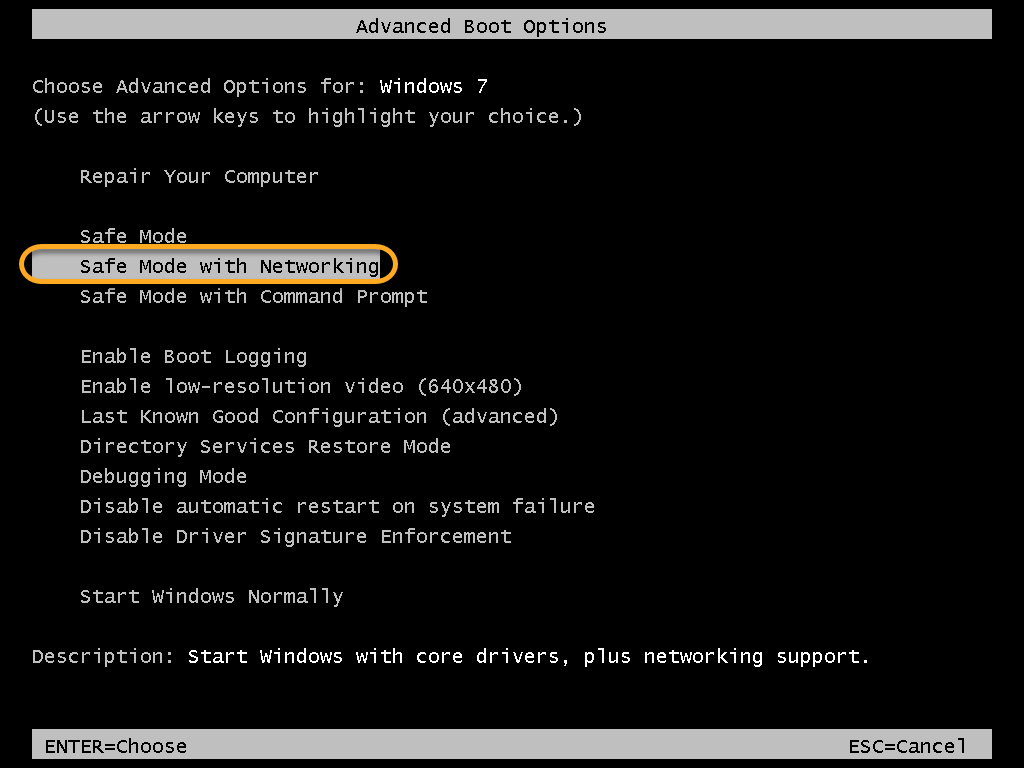This screenshot has height=768, width=1024.
Task: Pick the Debugging Mode entry
Action: 163,477
